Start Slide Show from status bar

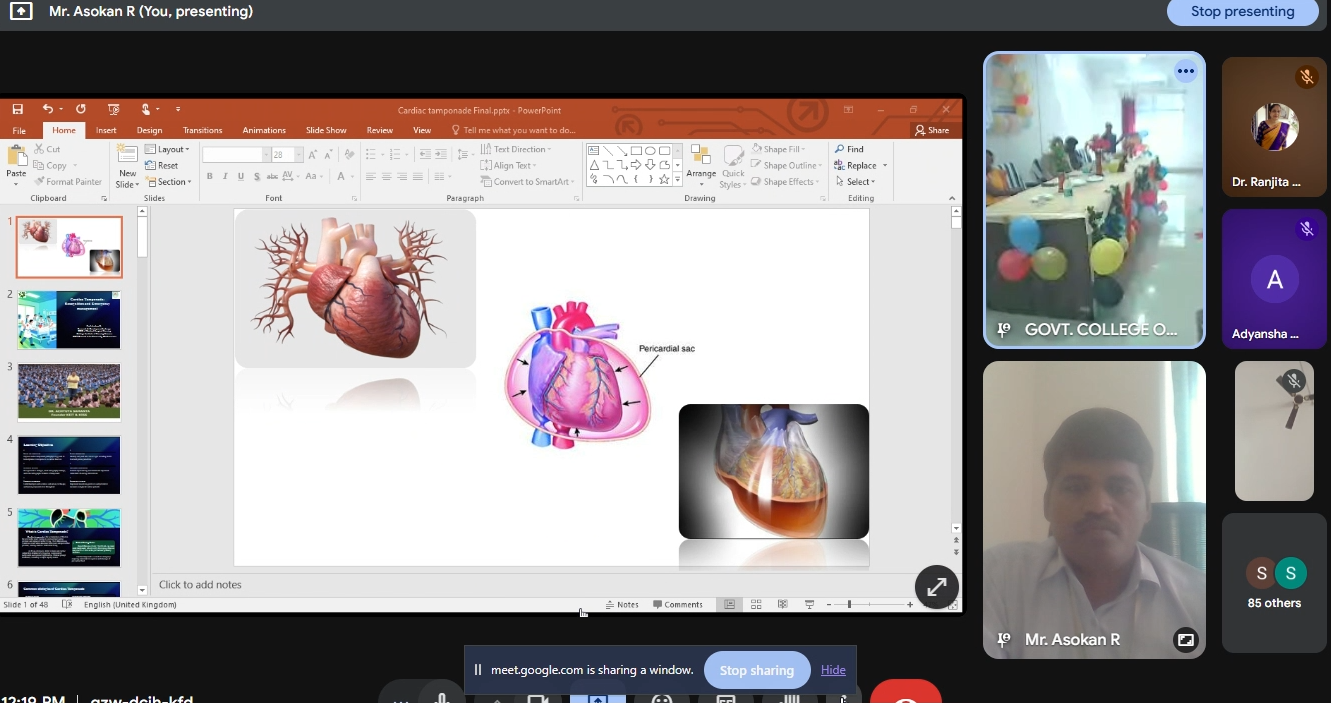[x=809, y=605]
